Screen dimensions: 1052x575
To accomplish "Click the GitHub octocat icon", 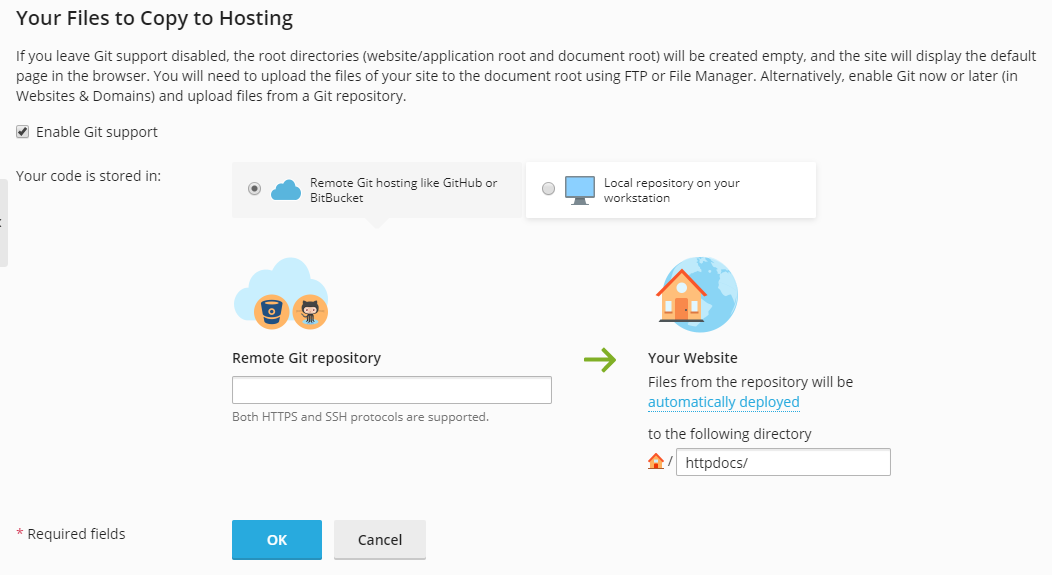I will (x=310, y=312).
